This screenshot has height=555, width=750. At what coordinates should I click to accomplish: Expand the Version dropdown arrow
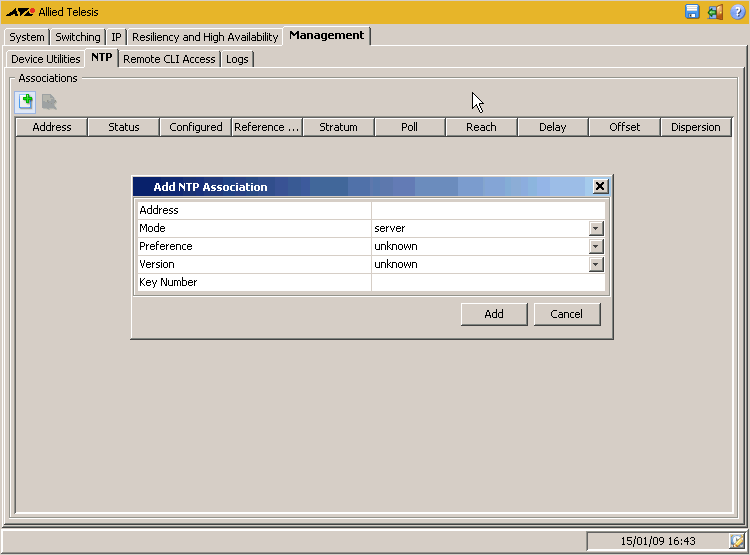(596, 264)
